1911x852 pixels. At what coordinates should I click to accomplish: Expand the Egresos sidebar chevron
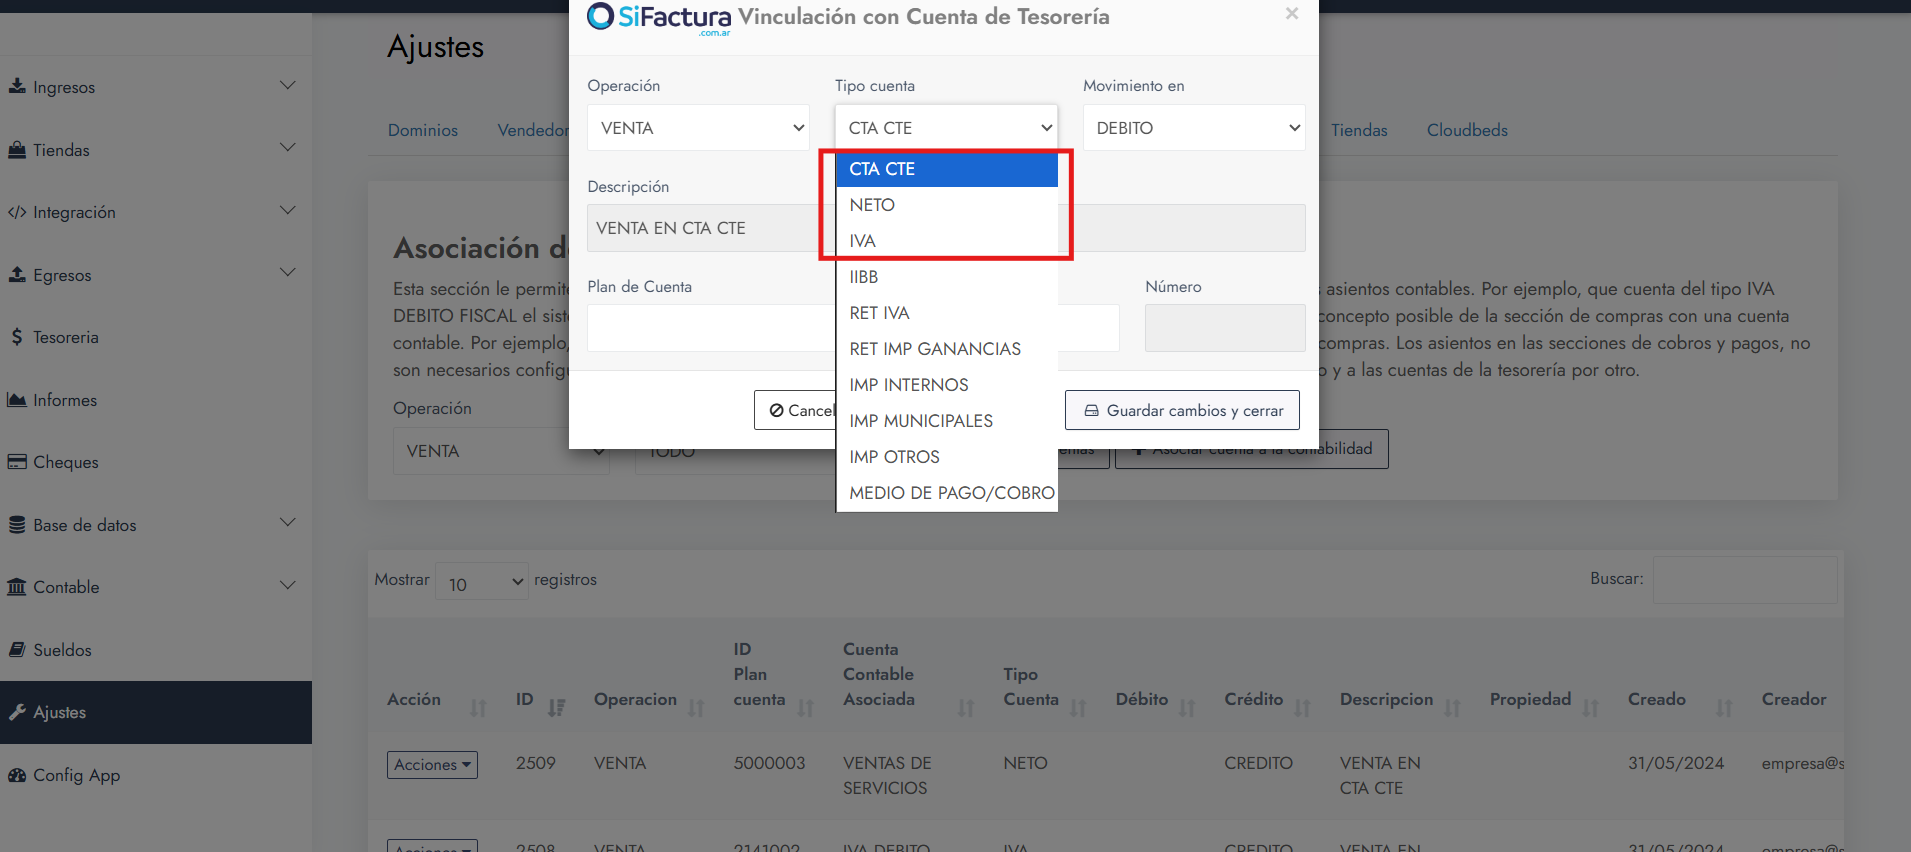click(x=288, y=273)
